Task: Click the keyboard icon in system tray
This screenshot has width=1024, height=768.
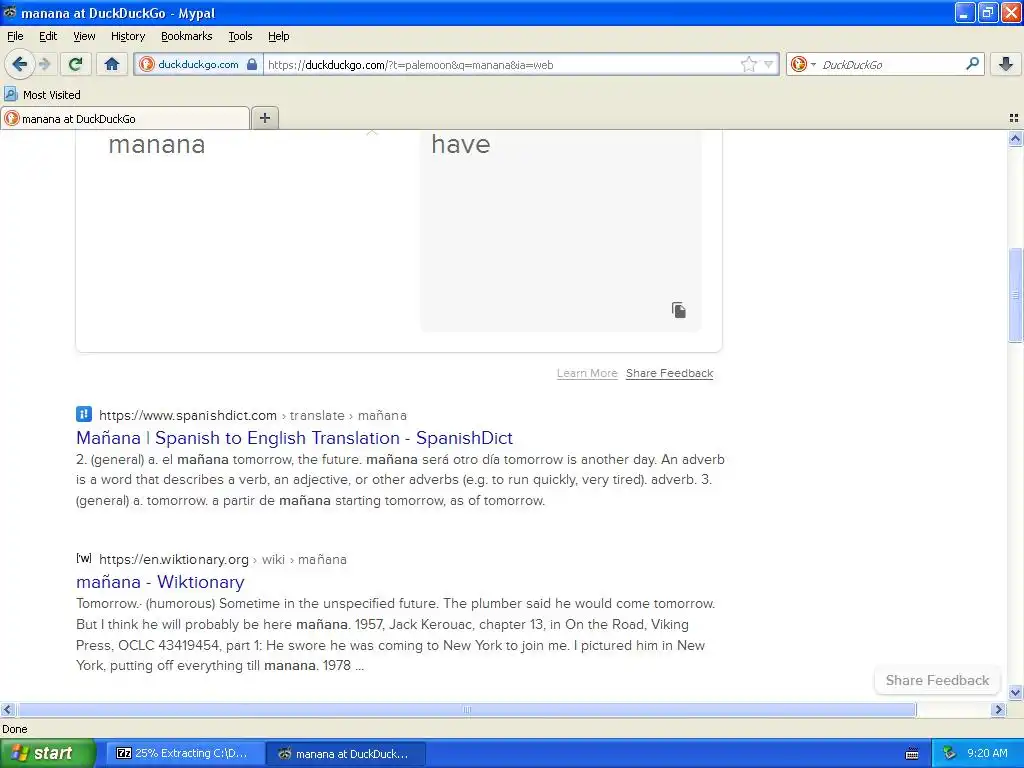Action: tap(912, 754)
